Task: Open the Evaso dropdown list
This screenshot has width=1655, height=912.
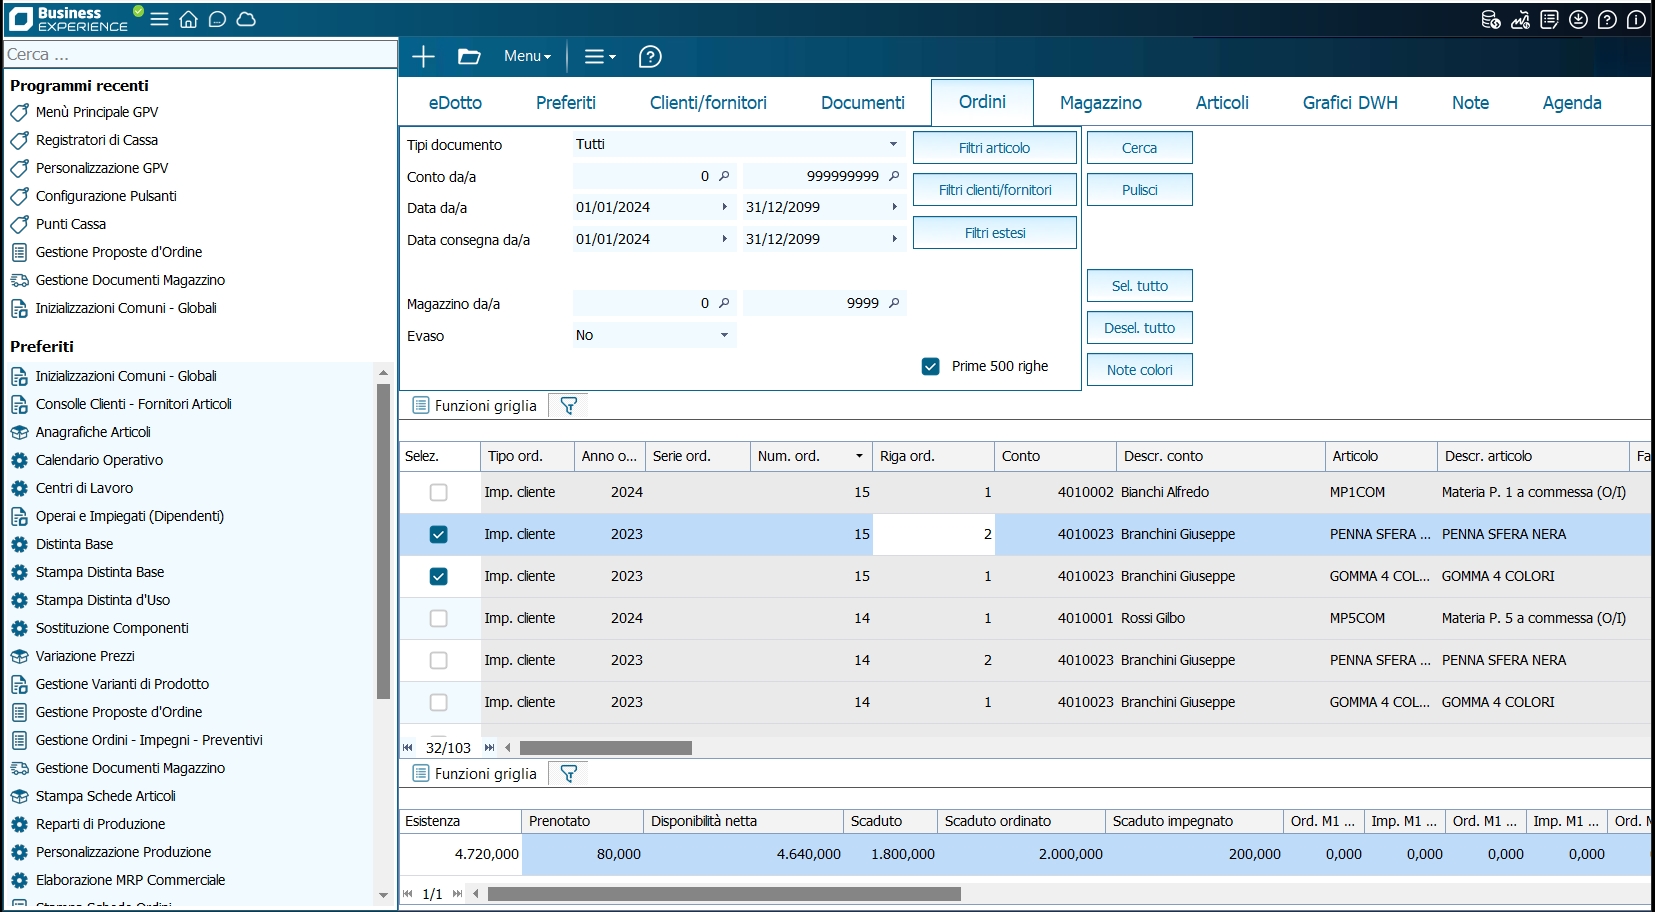Action: click(x=724, y=336)
